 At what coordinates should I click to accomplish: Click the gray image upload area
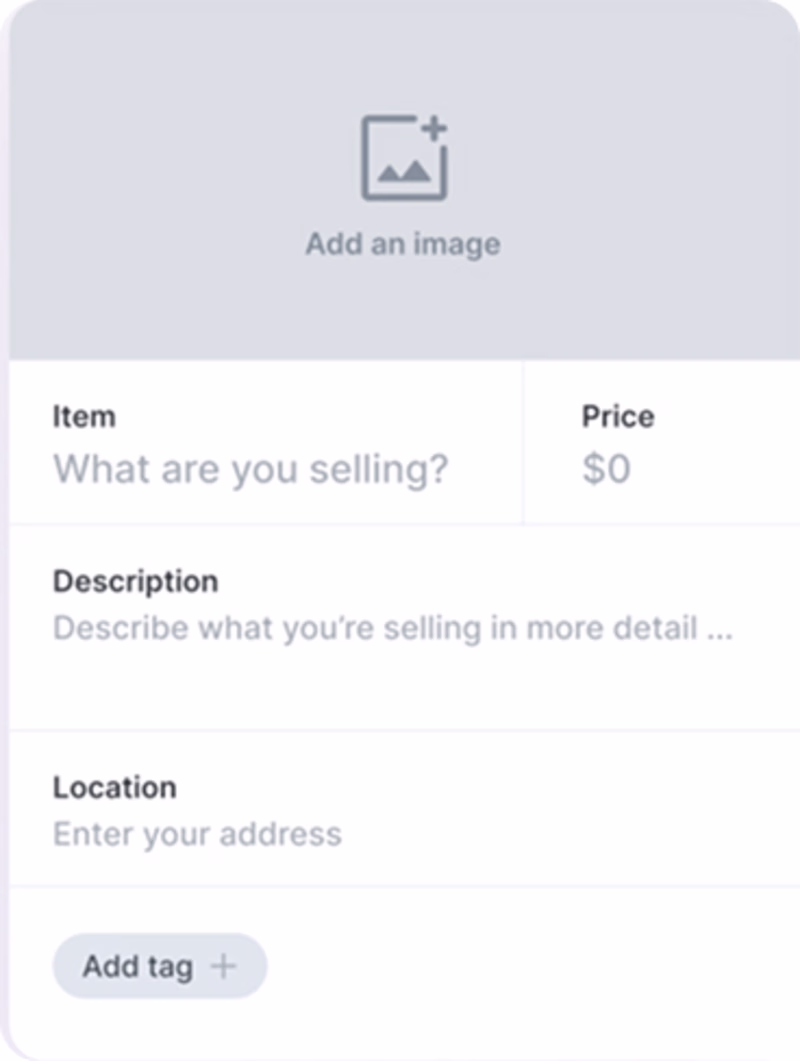405,180
